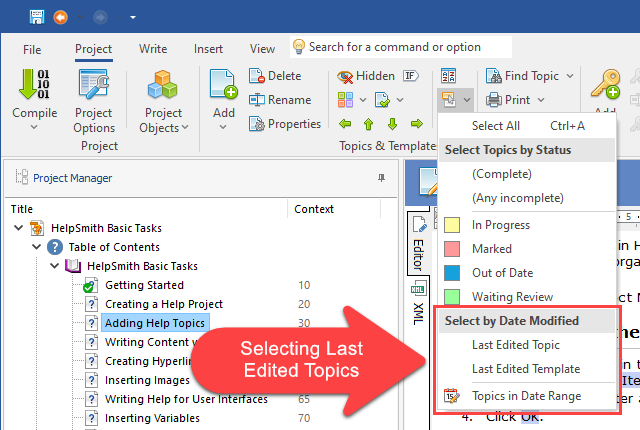Image resolution: width=640 pixels, height=430 pixels.
Task: Select the yellow In Progress status
Action: [527, 225]
